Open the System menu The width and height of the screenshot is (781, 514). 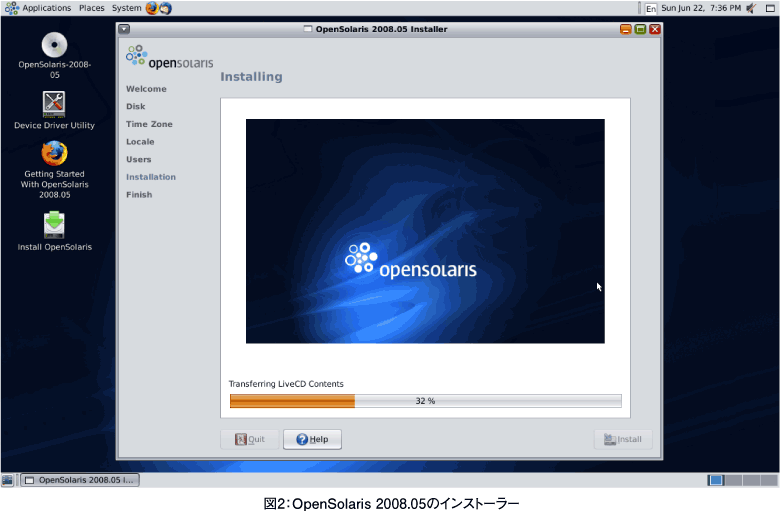(127, 8)
